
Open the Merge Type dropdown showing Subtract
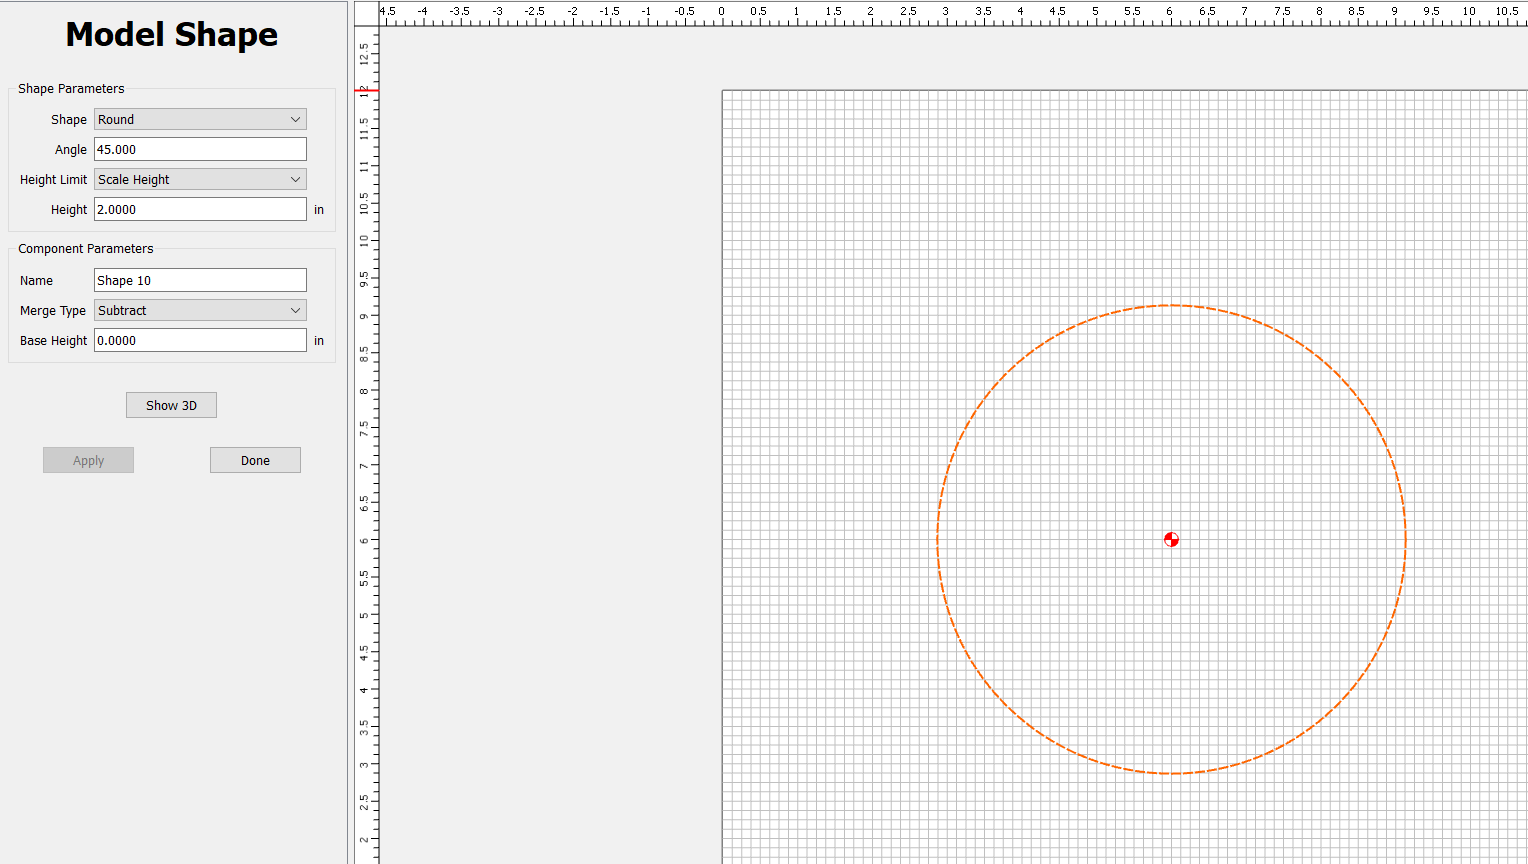click(x=200, y=310)
